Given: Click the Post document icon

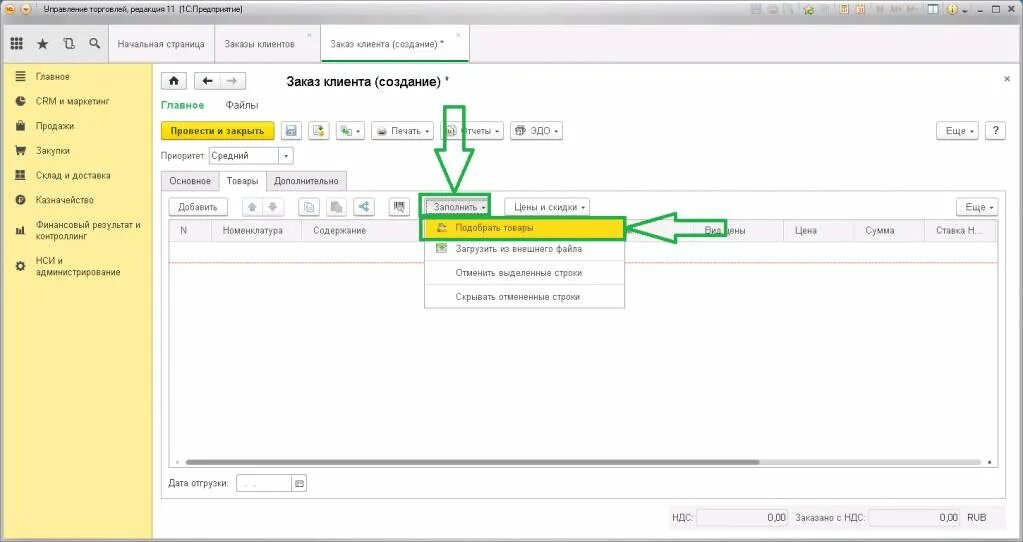Looking at the screenshot, I should (318, 130).
